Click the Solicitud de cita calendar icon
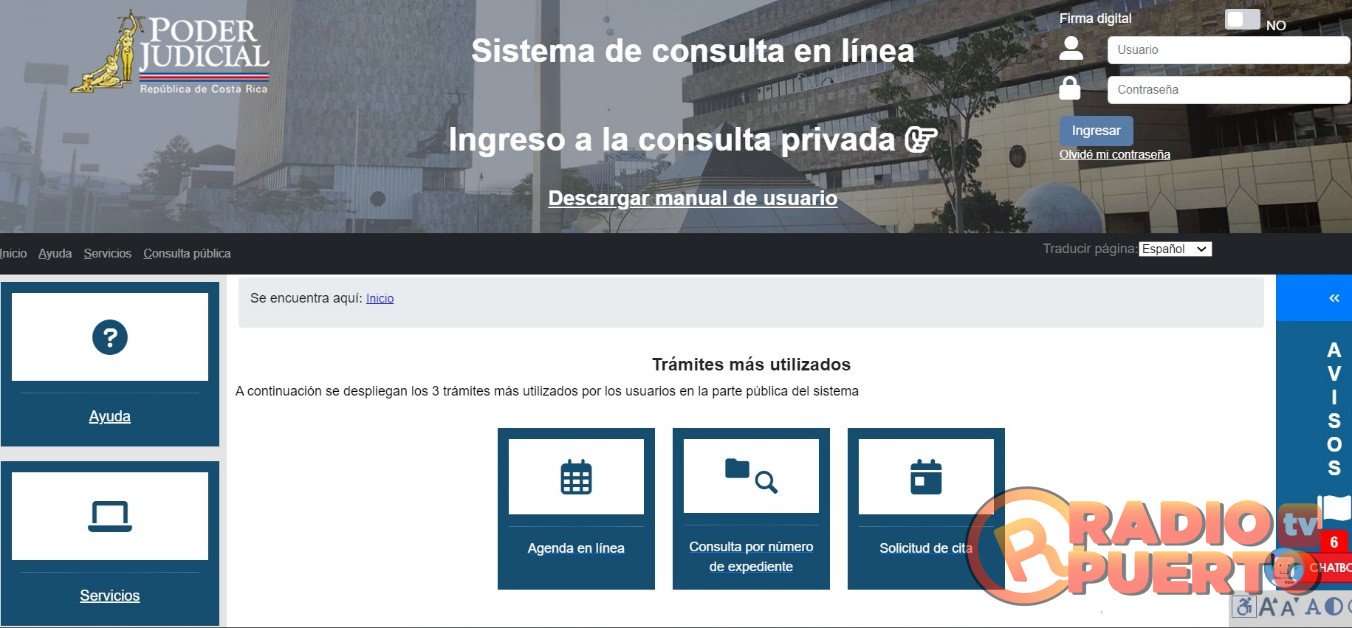 926,477
